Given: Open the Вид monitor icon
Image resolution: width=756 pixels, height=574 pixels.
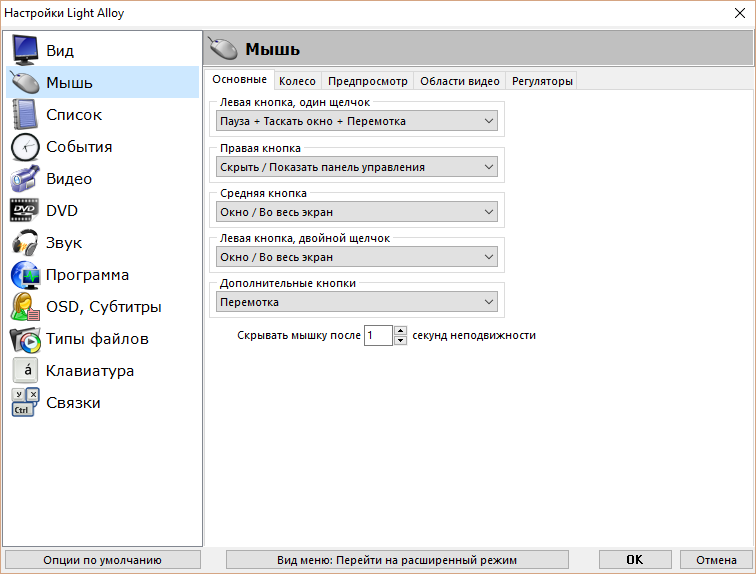Looking at the screenshot, I should pyautogui.click(x=25, y=50).
